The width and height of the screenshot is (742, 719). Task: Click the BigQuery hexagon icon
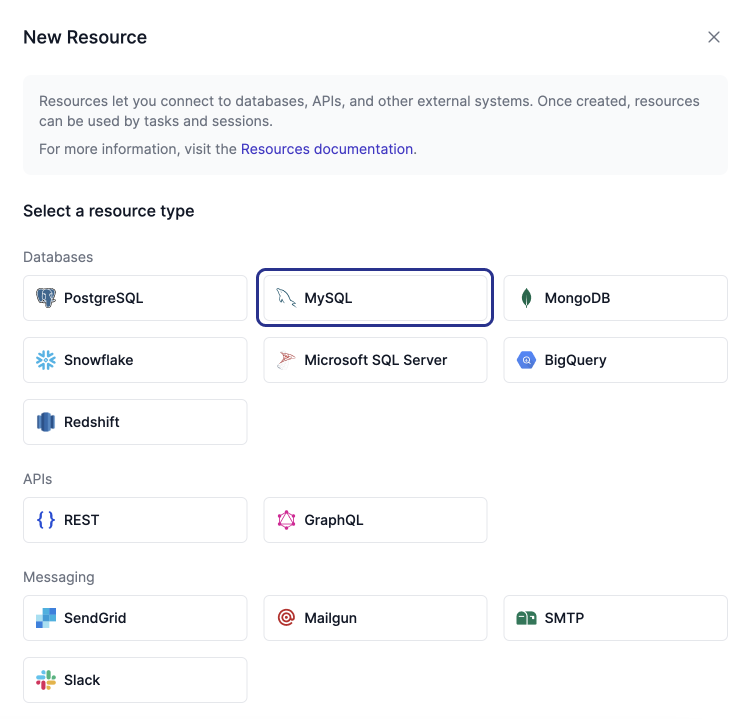coord(526,360)
